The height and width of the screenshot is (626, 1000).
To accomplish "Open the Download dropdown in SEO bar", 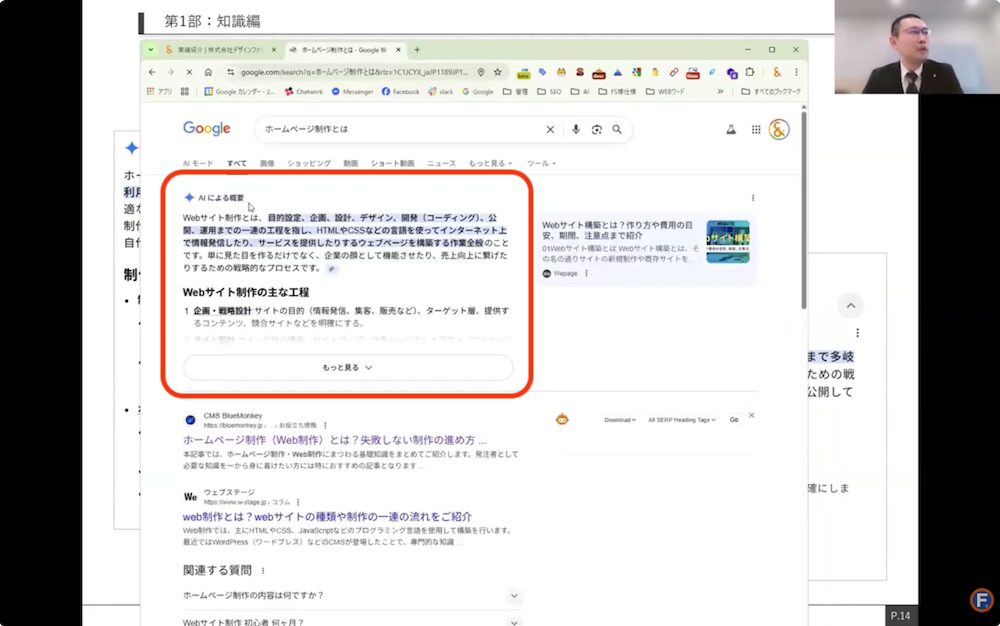I will pyautogui.click(x=618, y=420).
